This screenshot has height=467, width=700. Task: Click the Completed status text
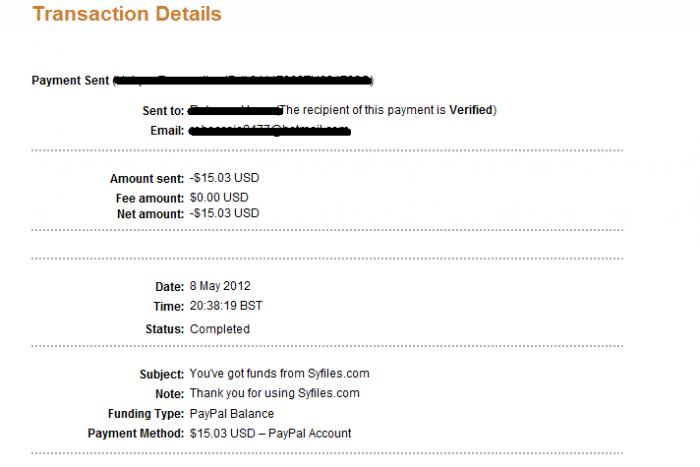coord(219,329)
